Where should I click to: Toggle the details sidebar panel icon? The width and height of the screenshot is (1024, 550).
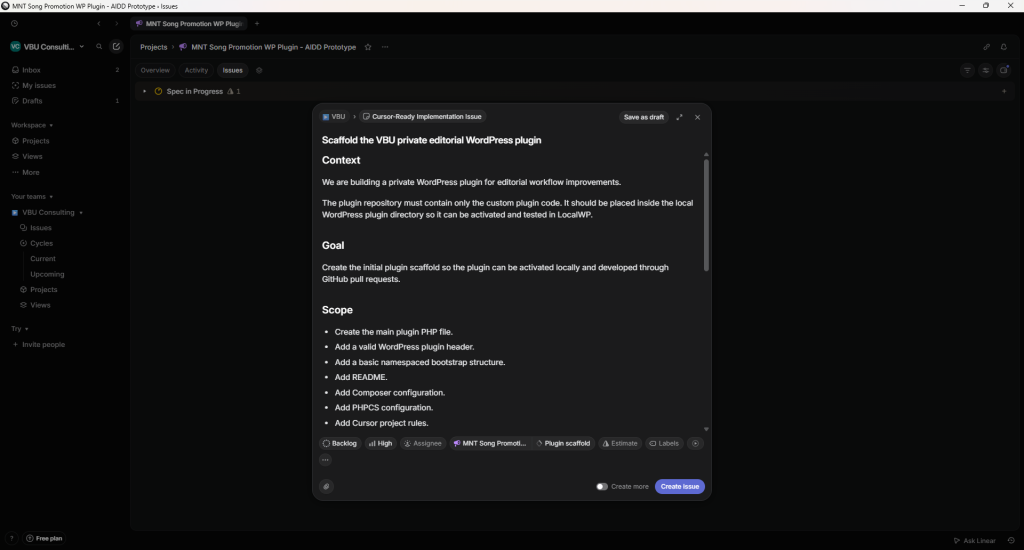1004,71
